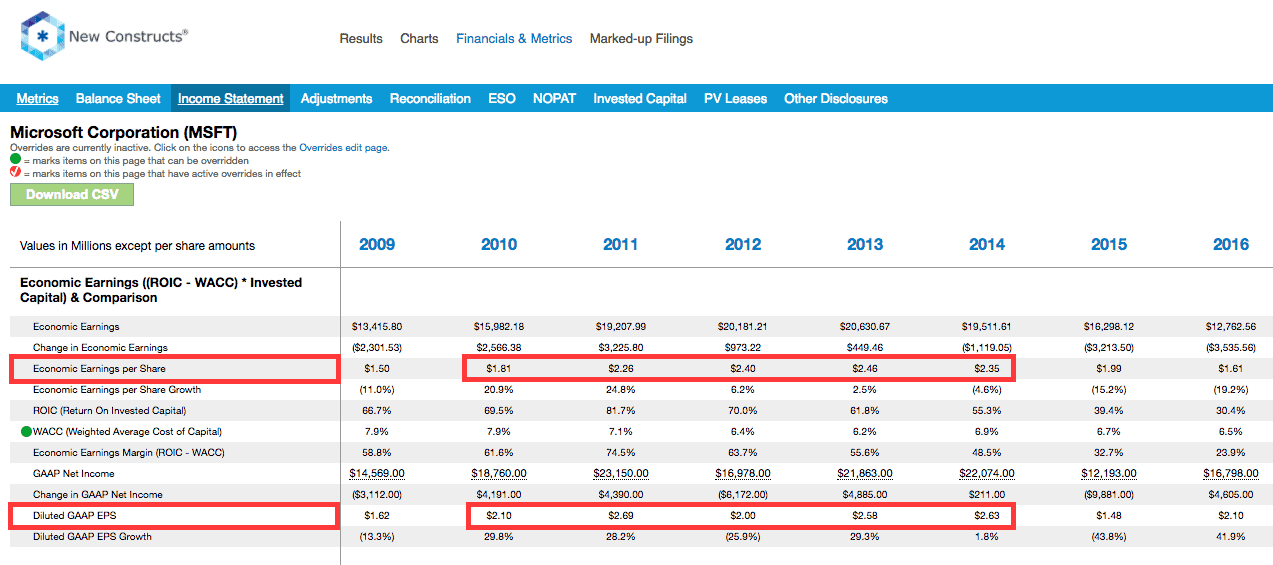Open 2009 GAAP Net Income $14,569.00 link
The height and width of the screenshot is (565, 1273).
pos(377,474)
